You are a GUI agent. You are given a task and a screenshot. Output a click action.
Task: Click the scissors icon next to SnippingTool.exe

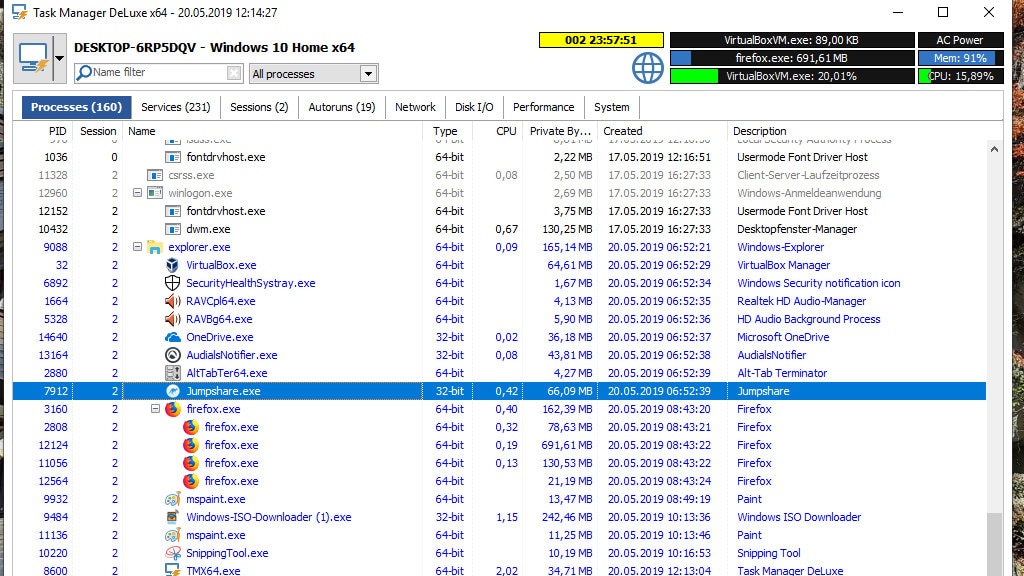coord(170,553)
